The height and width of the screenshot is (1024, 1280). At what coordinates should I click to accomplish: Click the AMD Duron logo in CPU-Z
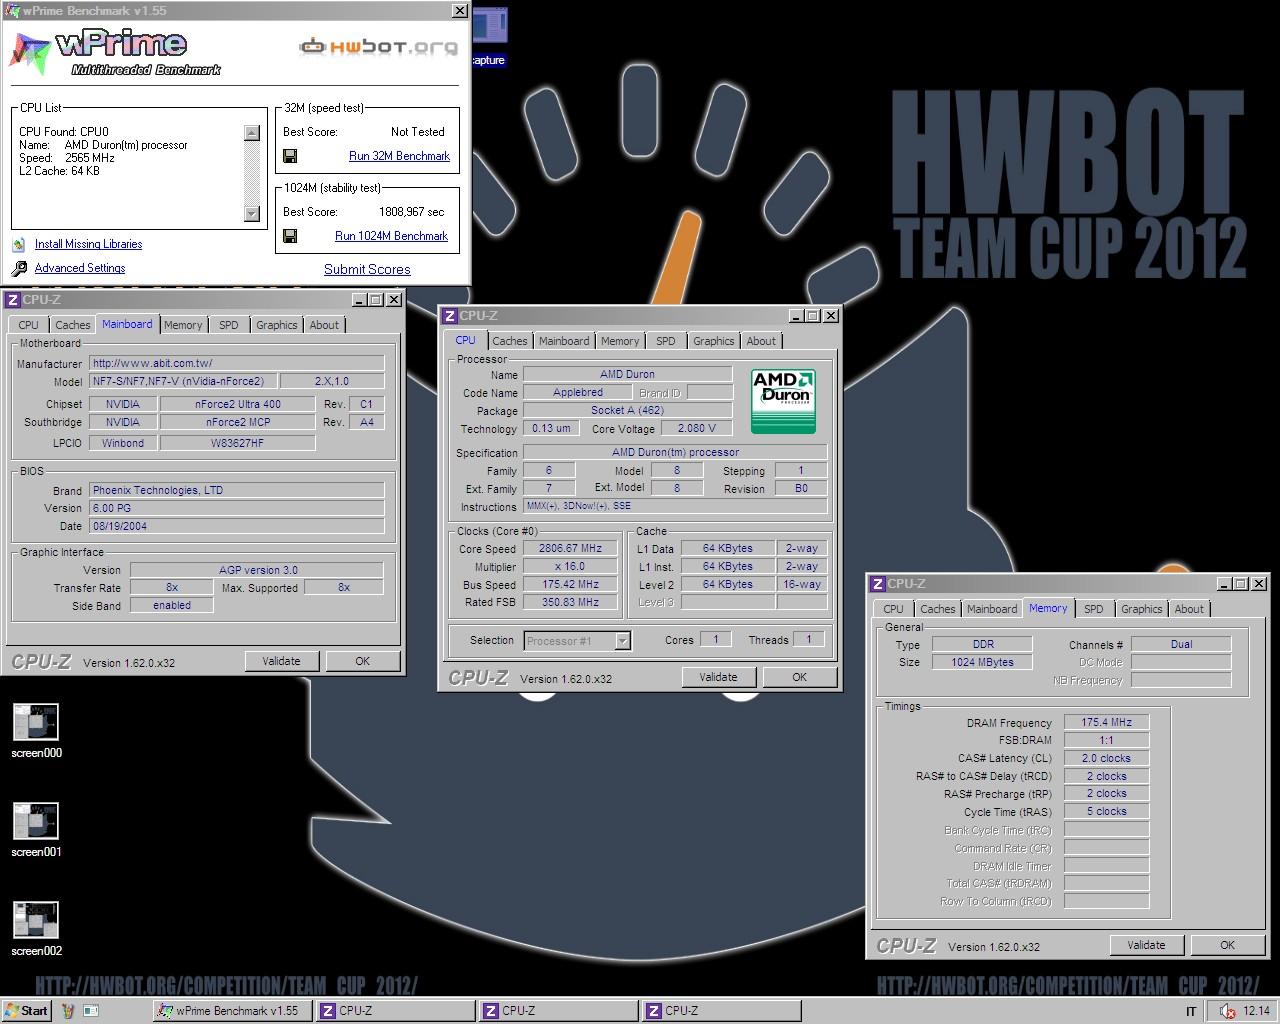[x=783, y=400]
